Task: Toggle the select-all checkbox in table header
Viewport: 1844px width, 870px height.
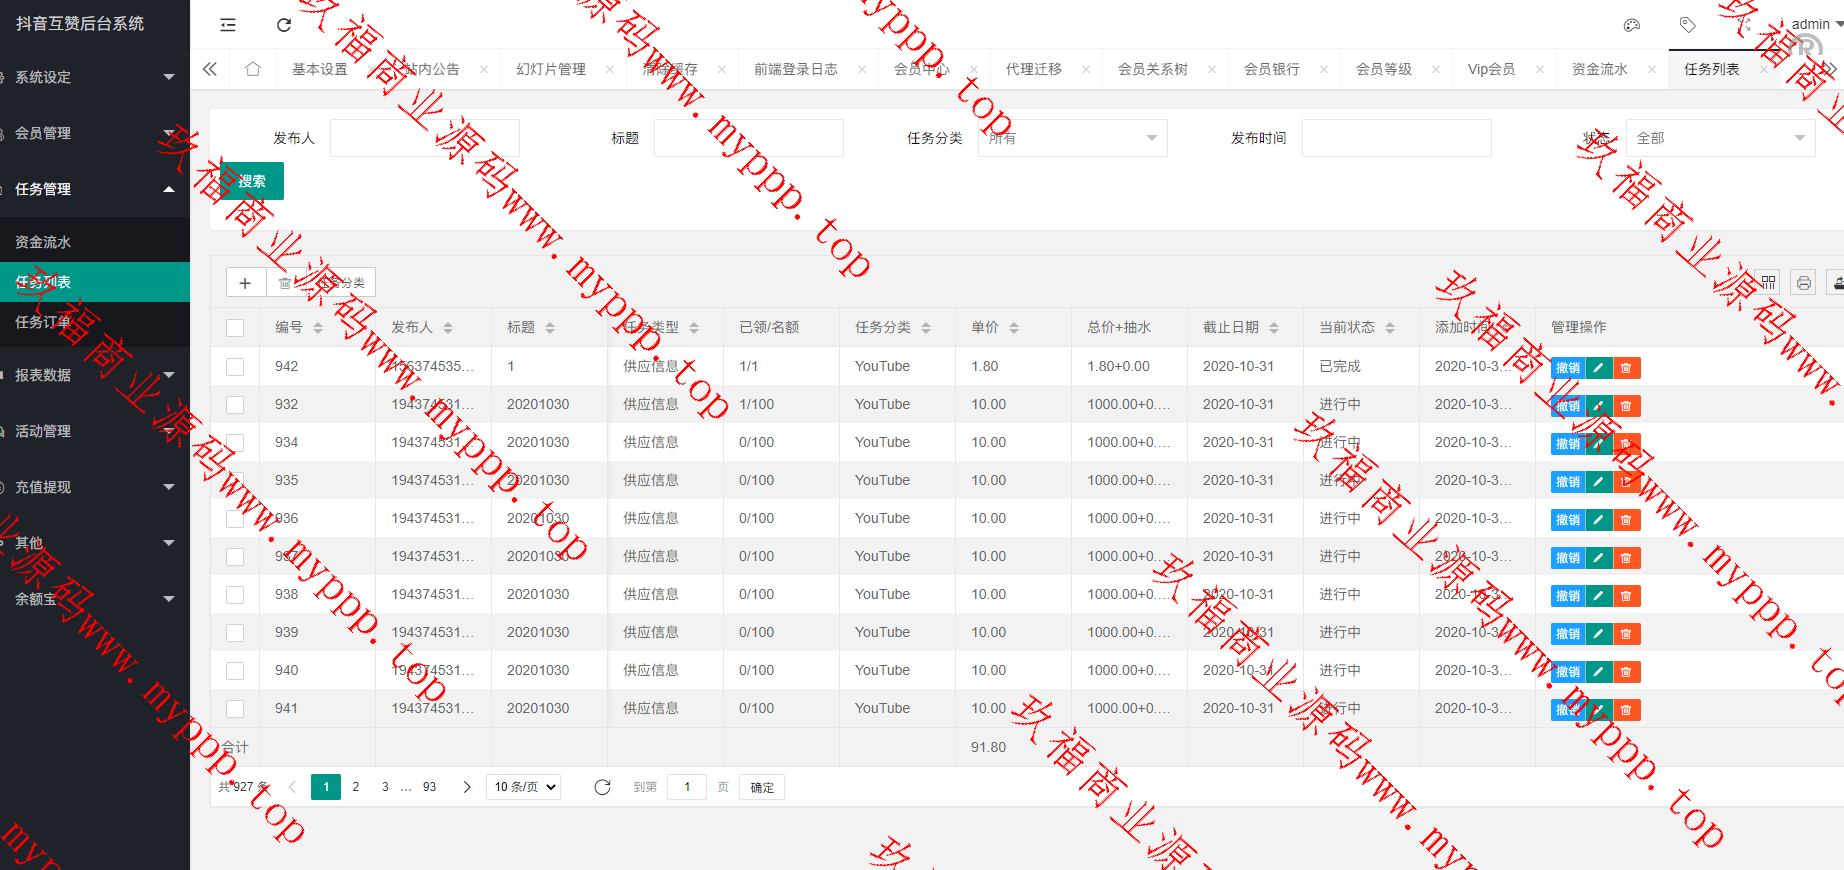Action: 235,328
